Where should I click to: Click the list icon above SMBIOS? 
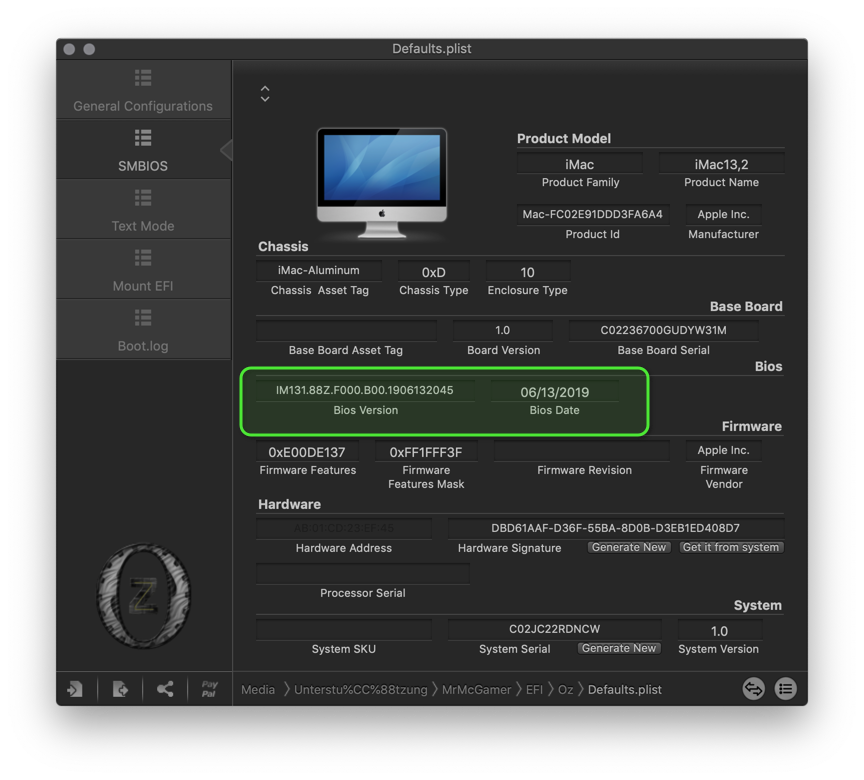click(143, 138)
